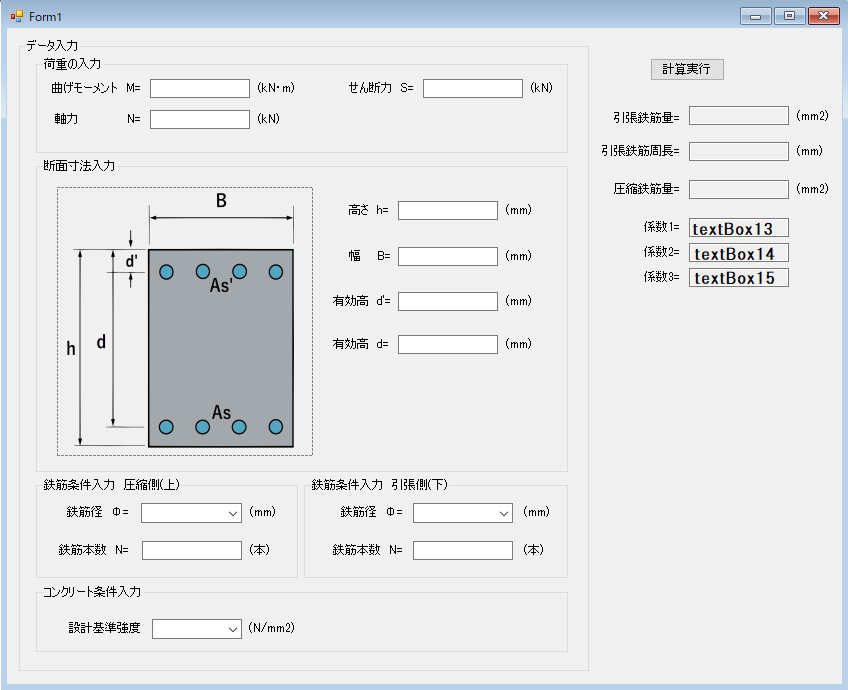Click the (N/mm2) unit label
The width and height of the screenshot is (848, 690).
click(x=271, y=628)
